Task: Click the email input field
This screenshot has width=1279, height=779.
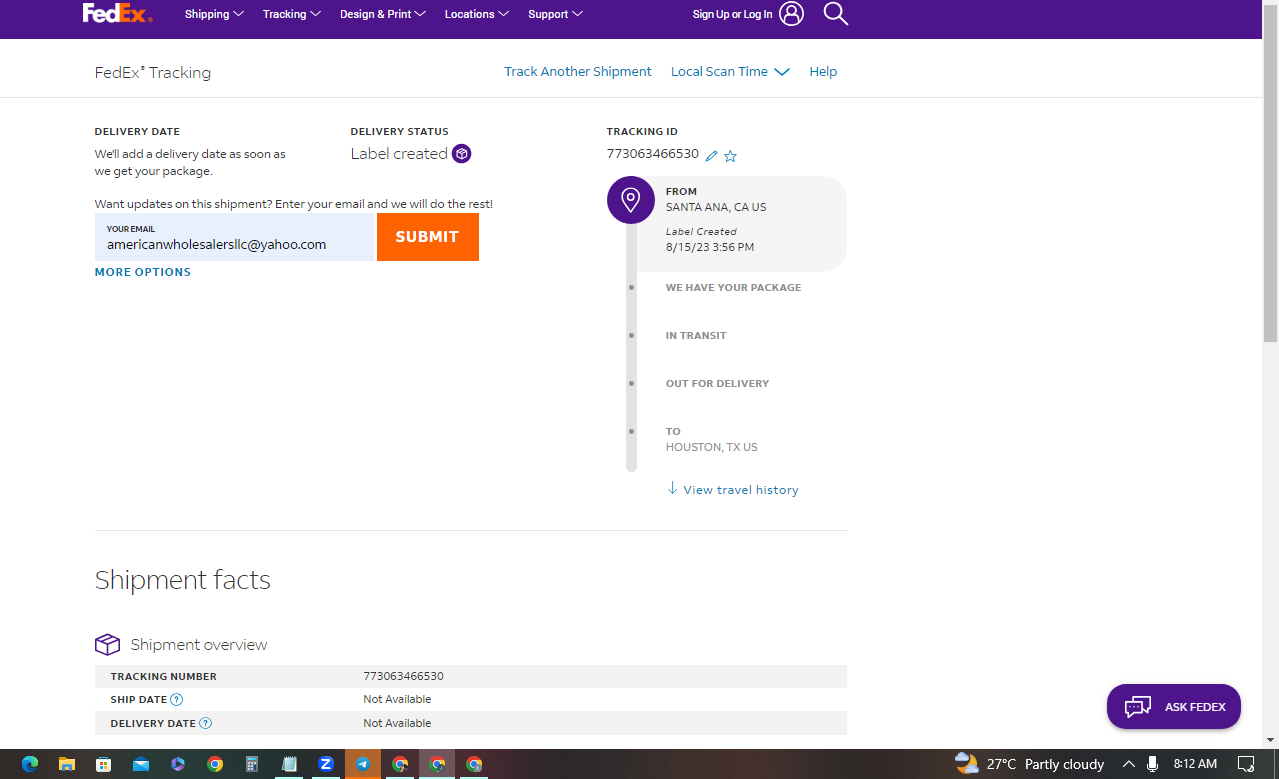Action: point(234,237)
